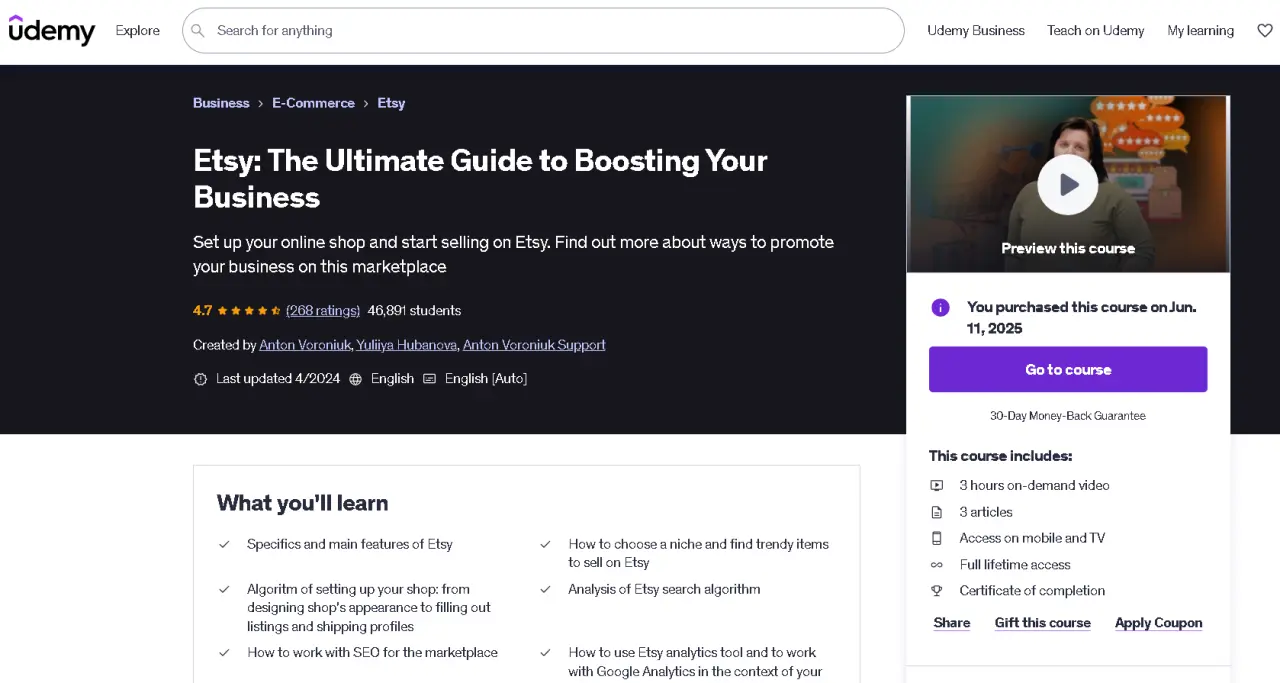Click checkmark beside Algoritm of setting up

pyautogui.click(x=224, y=590)
